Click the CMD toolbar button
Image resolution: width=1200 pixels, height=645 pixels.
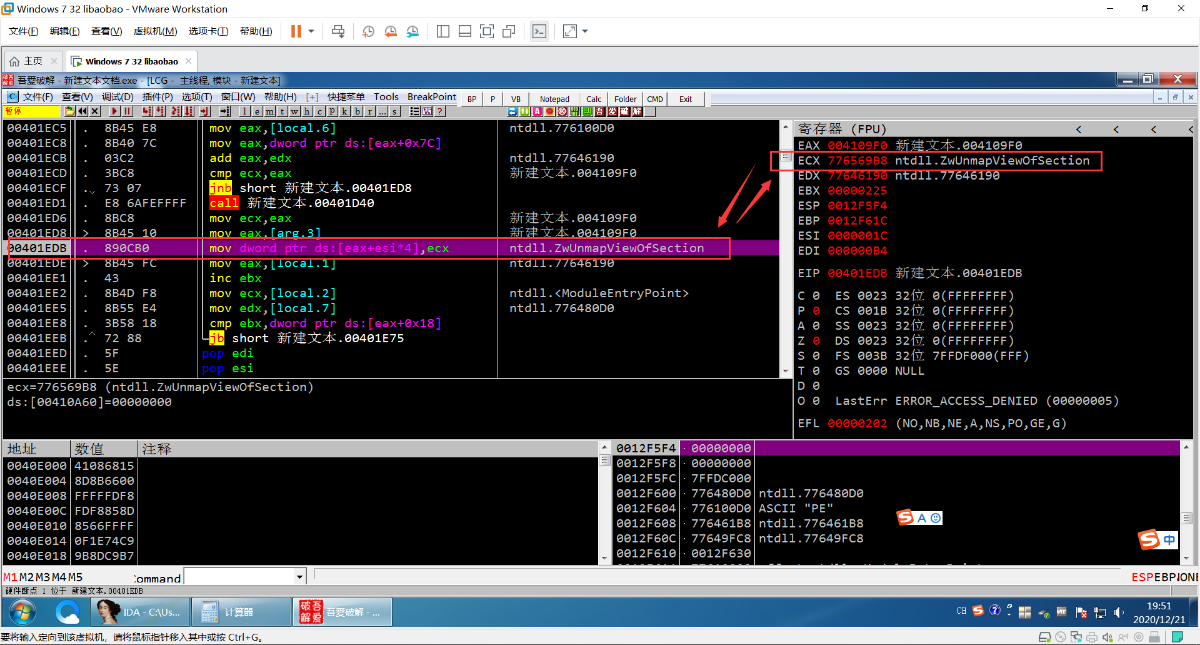(655, 99)
